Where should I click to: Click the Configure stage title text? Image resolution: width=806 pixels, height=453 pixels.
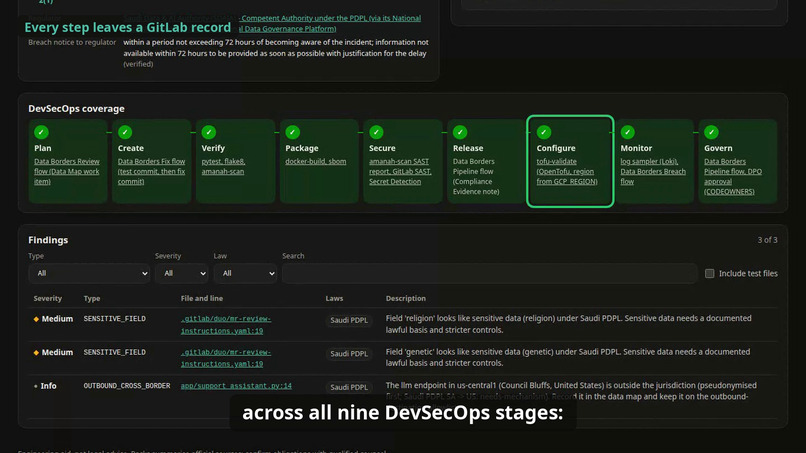pyautogui.click(x=556, y=148)
